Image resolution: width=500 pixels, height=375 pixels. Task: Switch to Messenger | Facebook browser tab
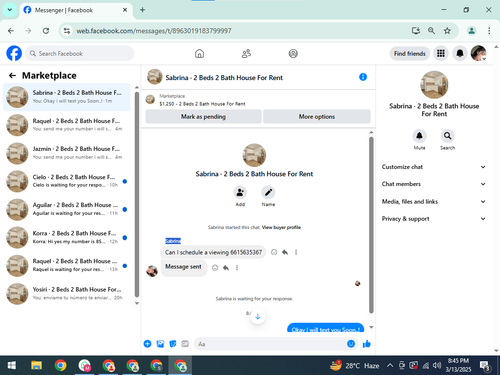(x=75, y=10)
